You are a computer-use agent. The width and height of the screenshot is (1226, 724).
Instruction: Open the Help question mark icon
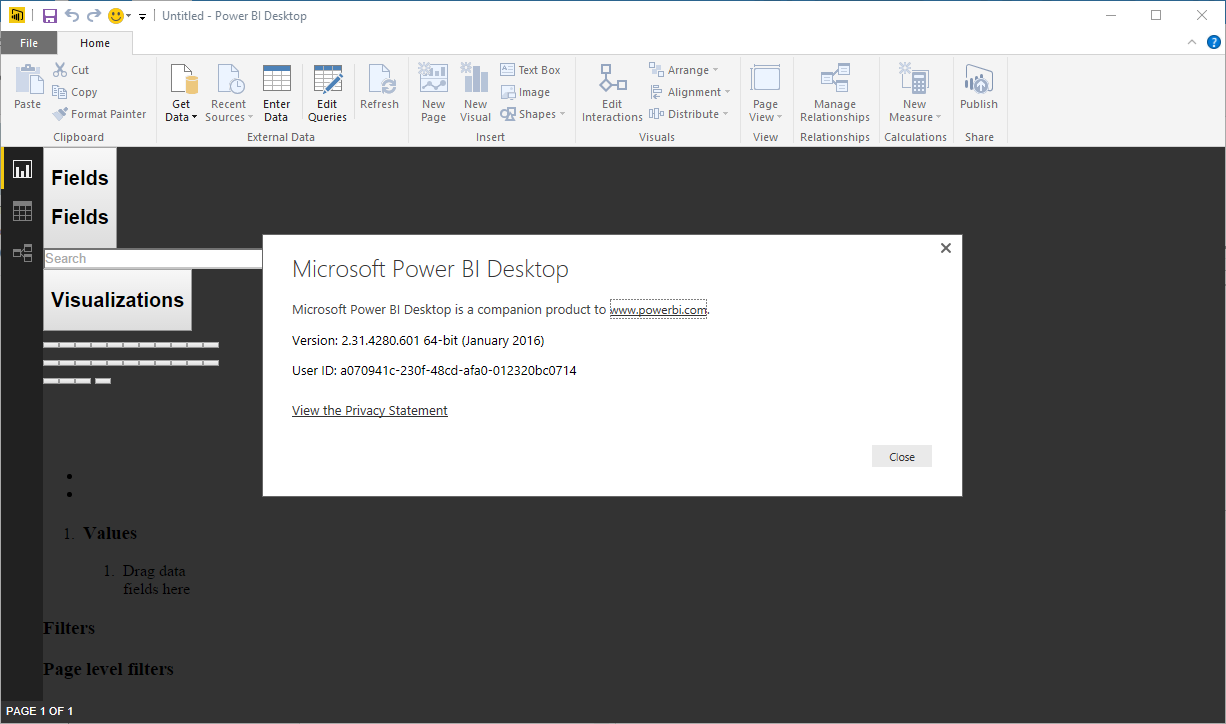pos(1214,42)
